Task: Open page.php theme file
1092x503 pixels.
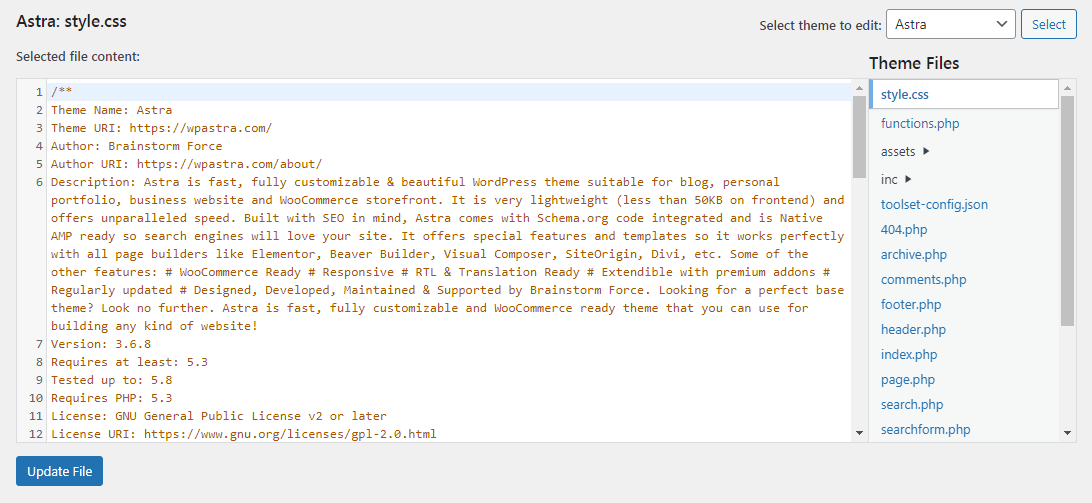Action: tap(907, 380)
